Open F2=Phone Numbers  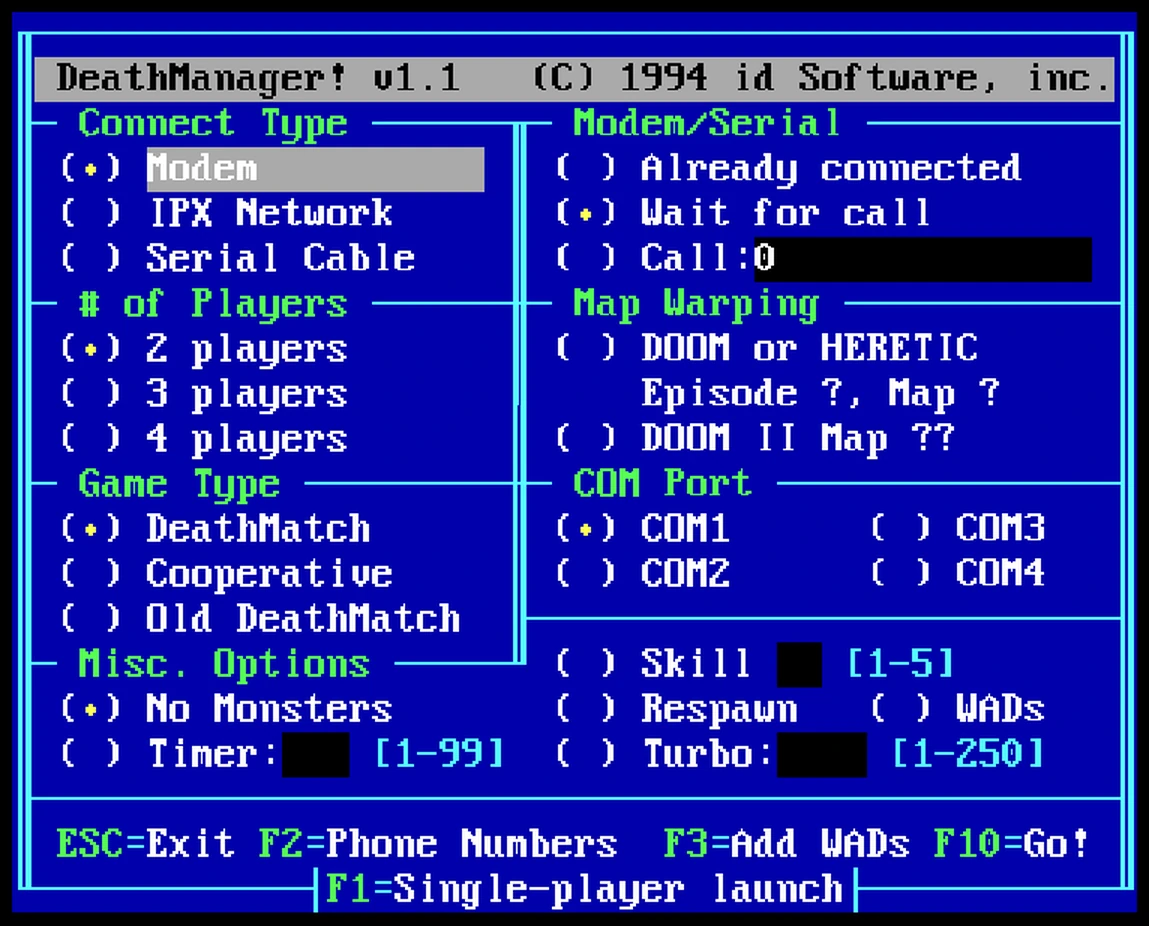[x=438, y=844]
